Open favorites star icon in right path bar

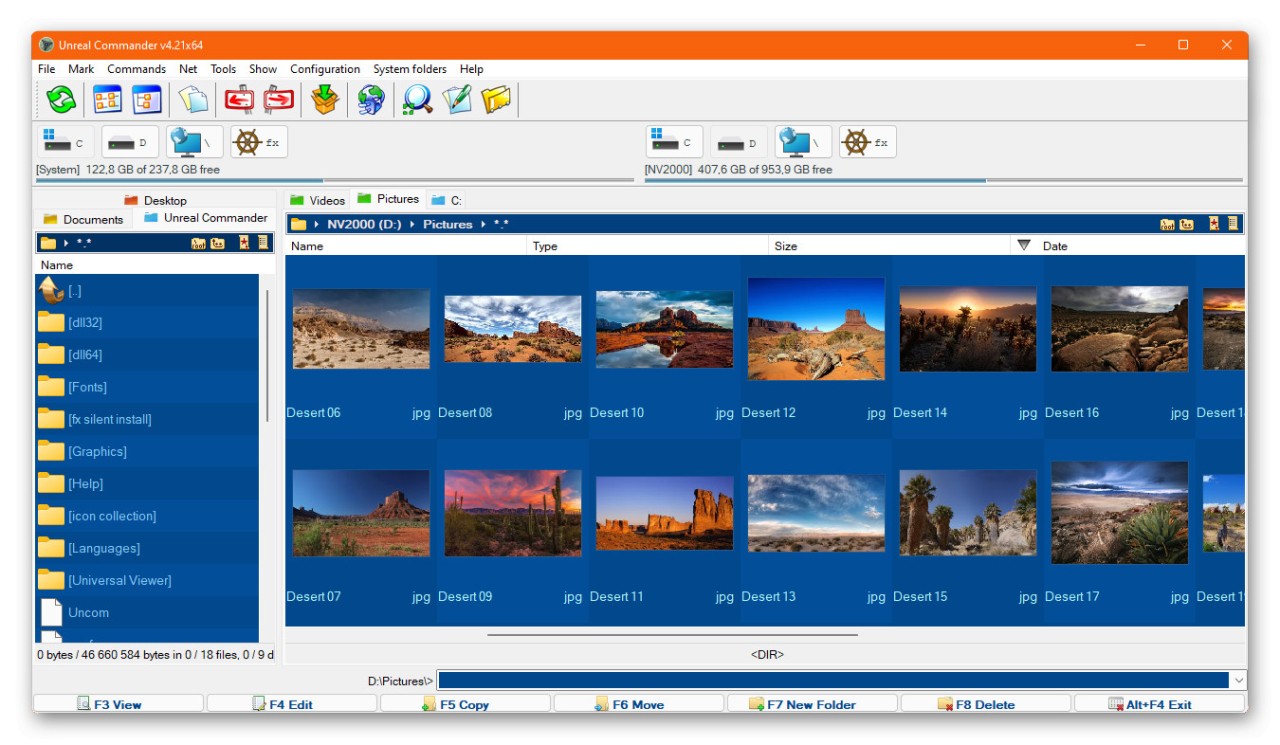[x=1214, y=224]
